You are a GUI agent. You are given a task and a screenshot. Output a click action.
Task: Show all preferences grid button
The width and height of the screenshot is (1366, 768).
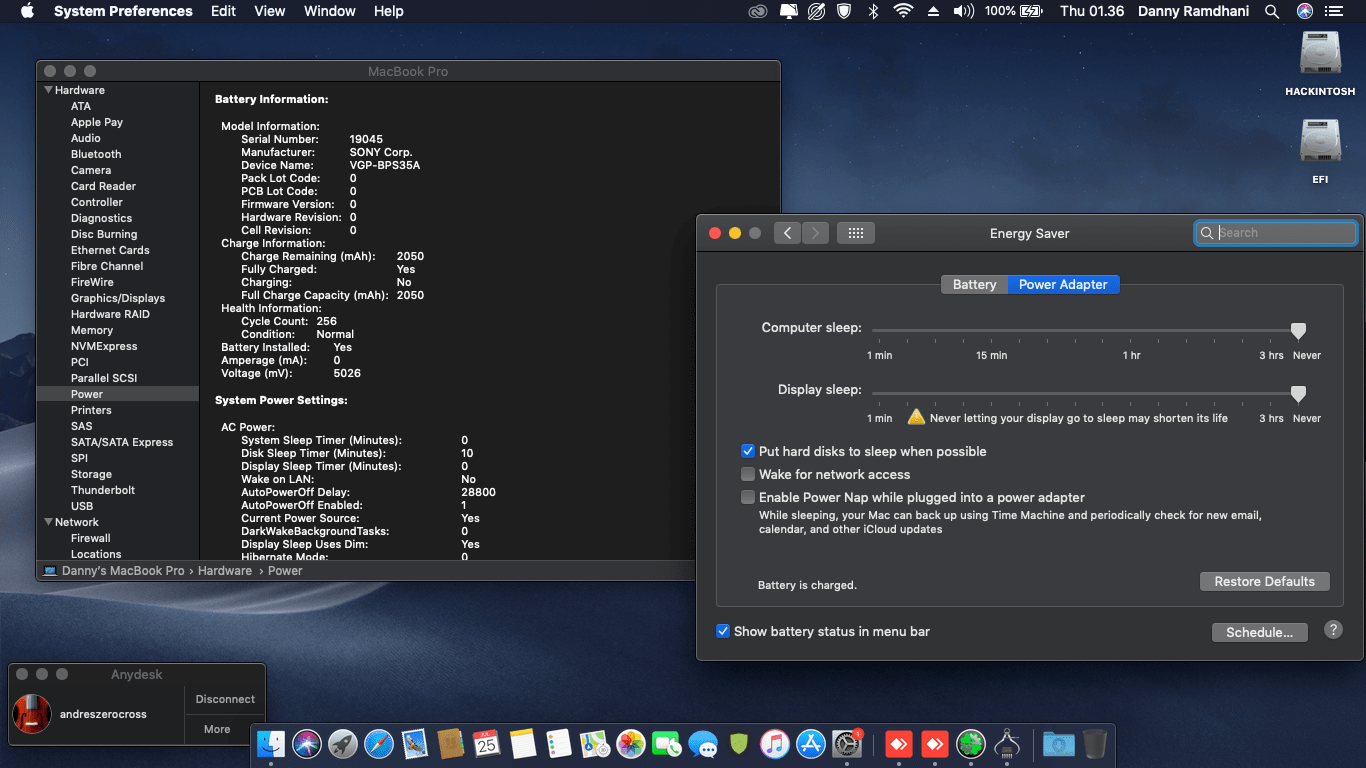pyautogui.click(x=856, y=233)
